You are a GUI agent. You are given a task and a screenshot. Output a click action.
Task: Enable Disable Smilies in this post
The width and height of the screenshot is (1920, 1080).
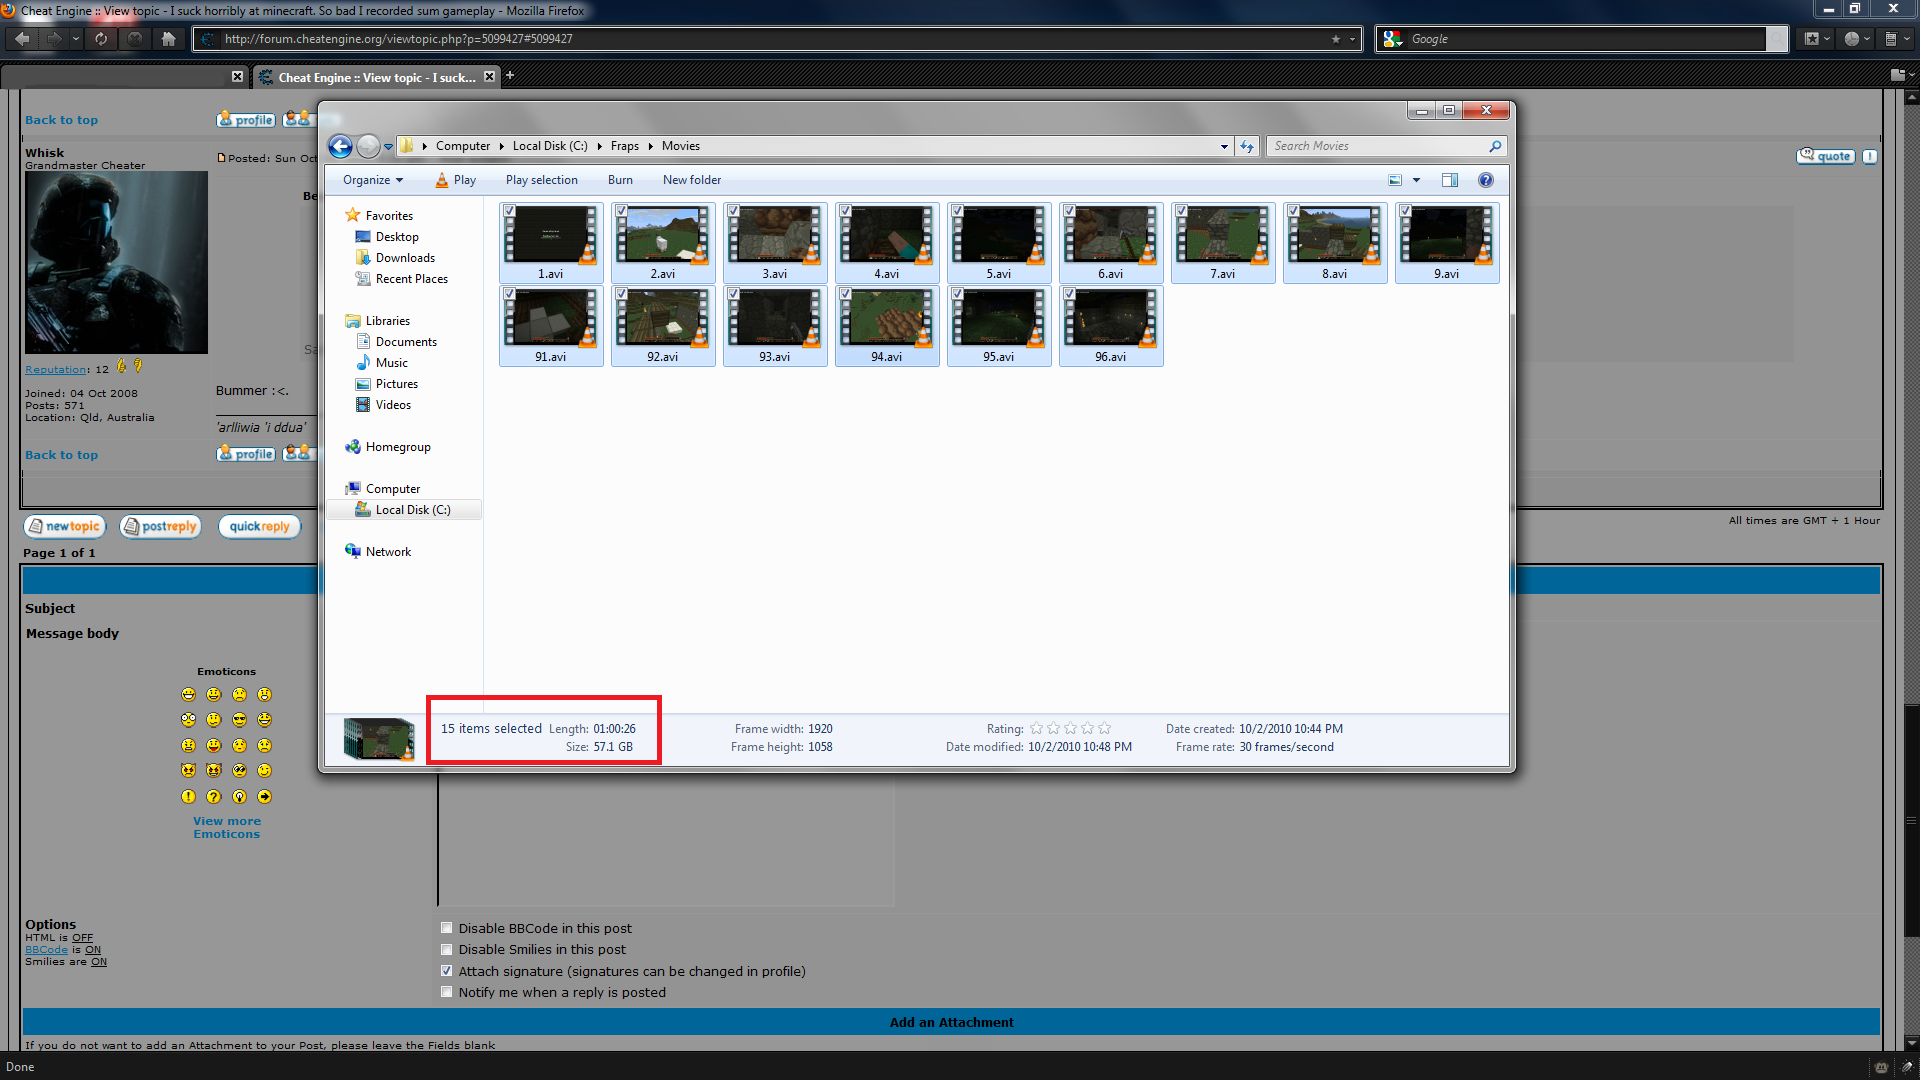[446, 949]
